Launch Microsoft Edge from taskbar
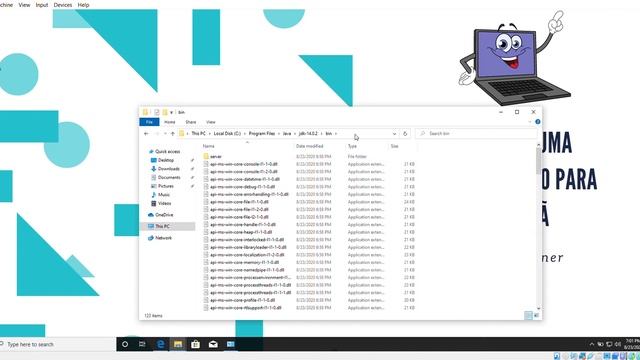This screenshot has height=360, width=640. point(160,344)
